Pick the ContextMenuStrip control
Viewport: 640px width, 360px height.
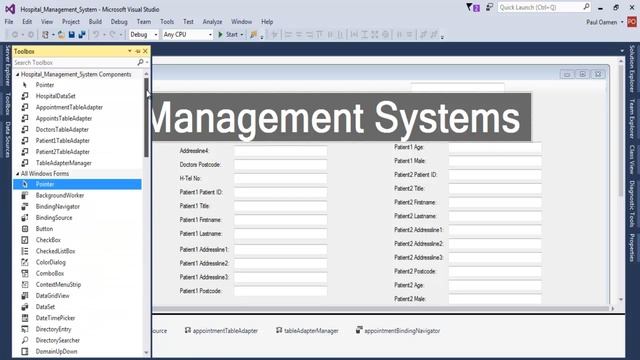[58, 284]
